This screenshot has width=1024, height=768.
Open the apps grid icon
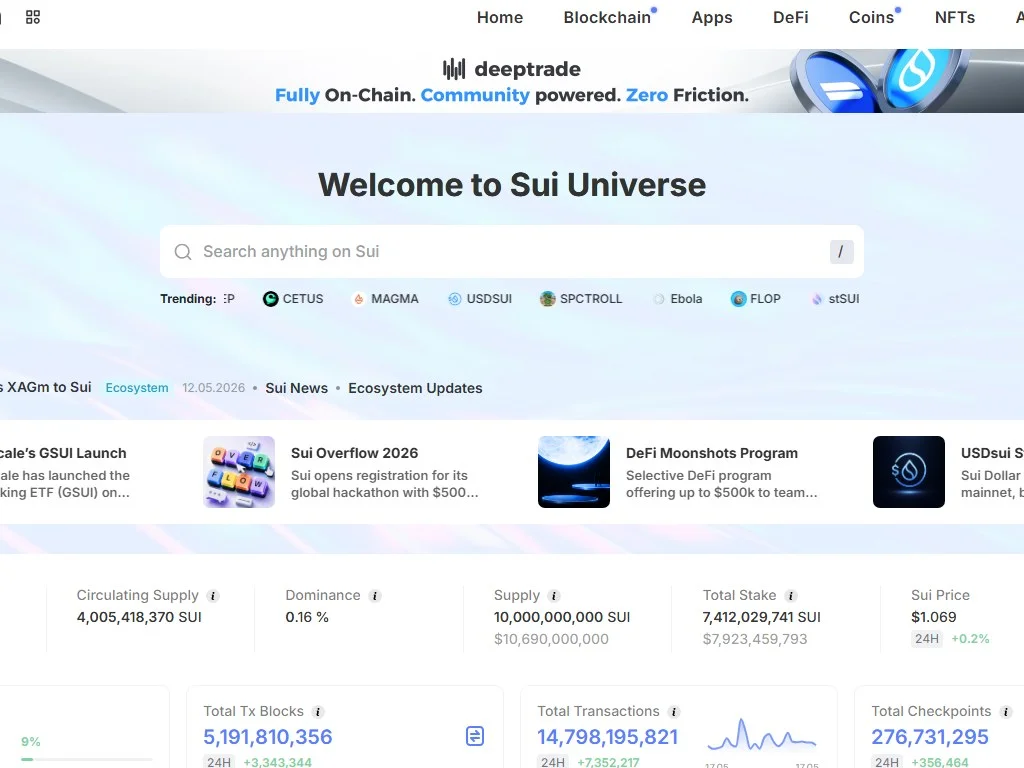33,17
